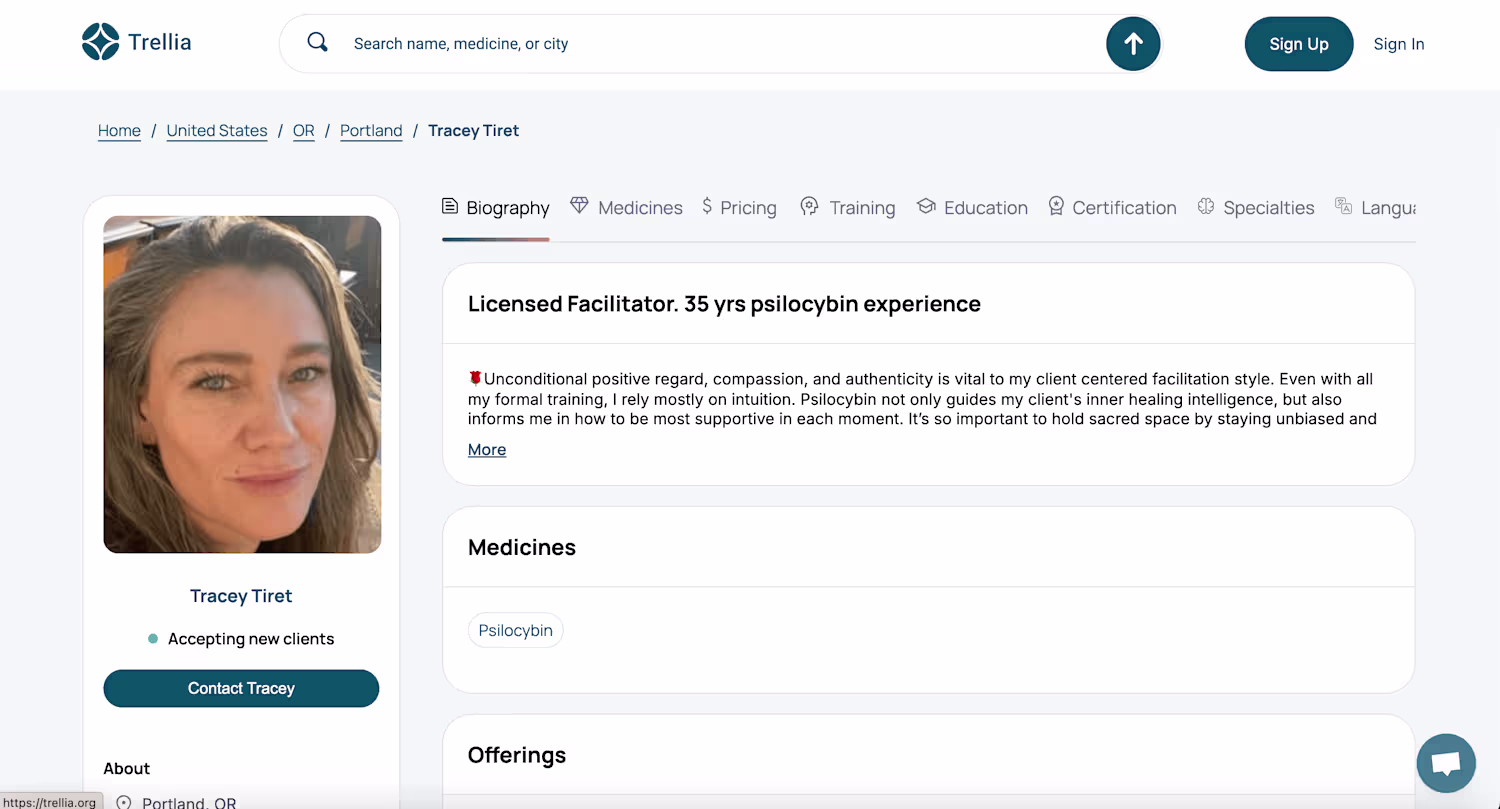Viewport: 1500px width, 809px height.
Task: Click the Pricing dollar icon
Action: (707, 206)
